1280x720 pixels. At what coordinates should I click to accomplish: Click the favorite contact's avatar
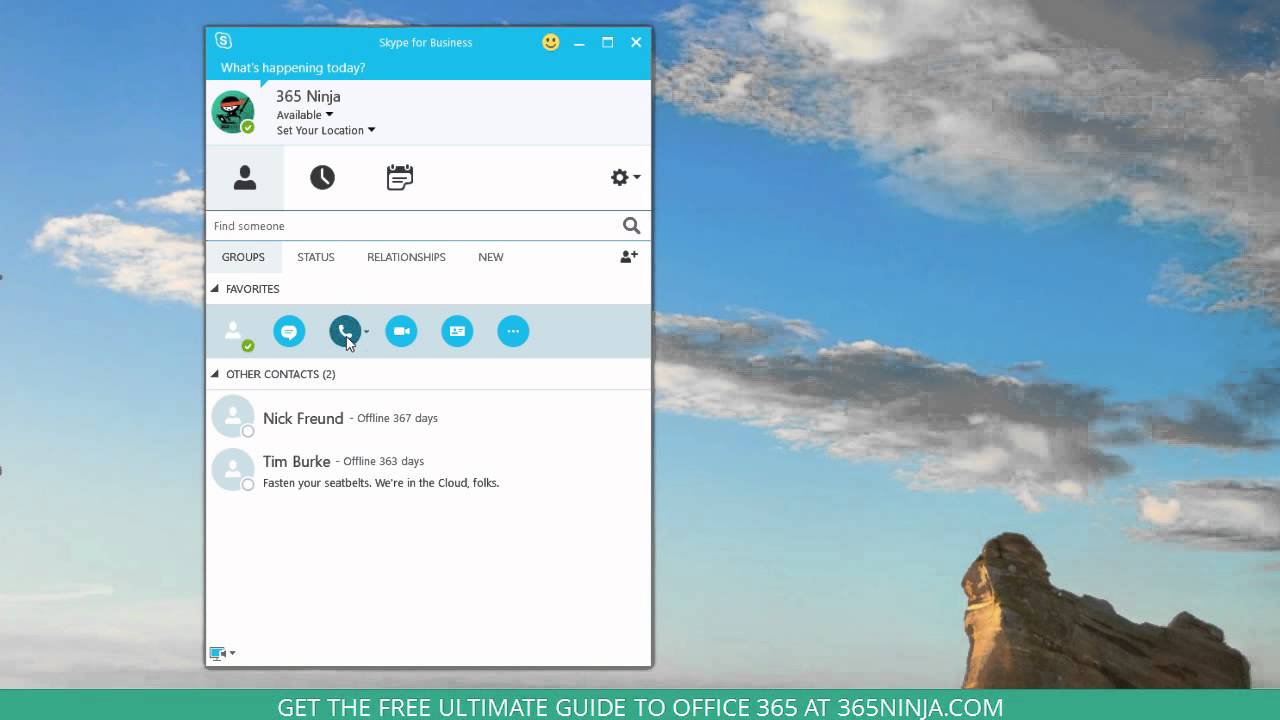tap(234, 332)
